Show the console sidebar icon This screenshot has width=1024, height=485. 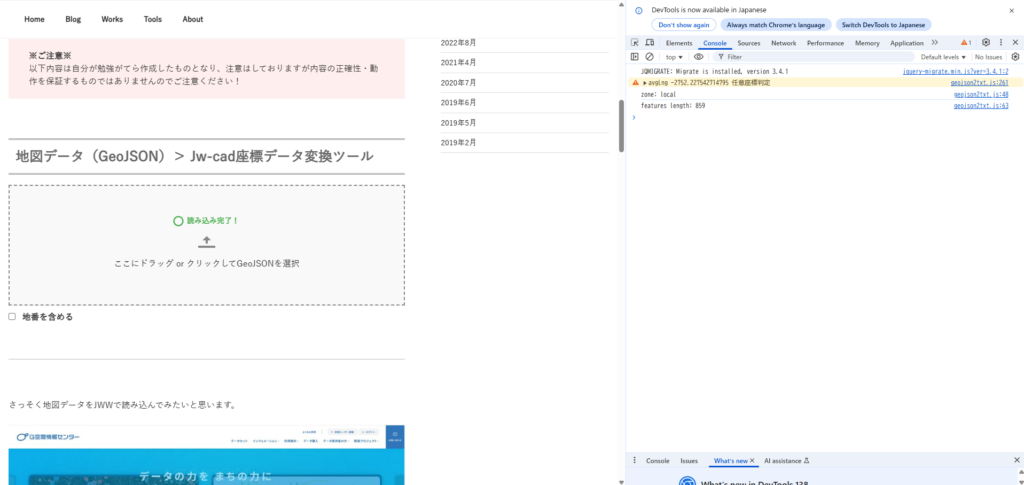pyautogui.click(x=634, y=57)
